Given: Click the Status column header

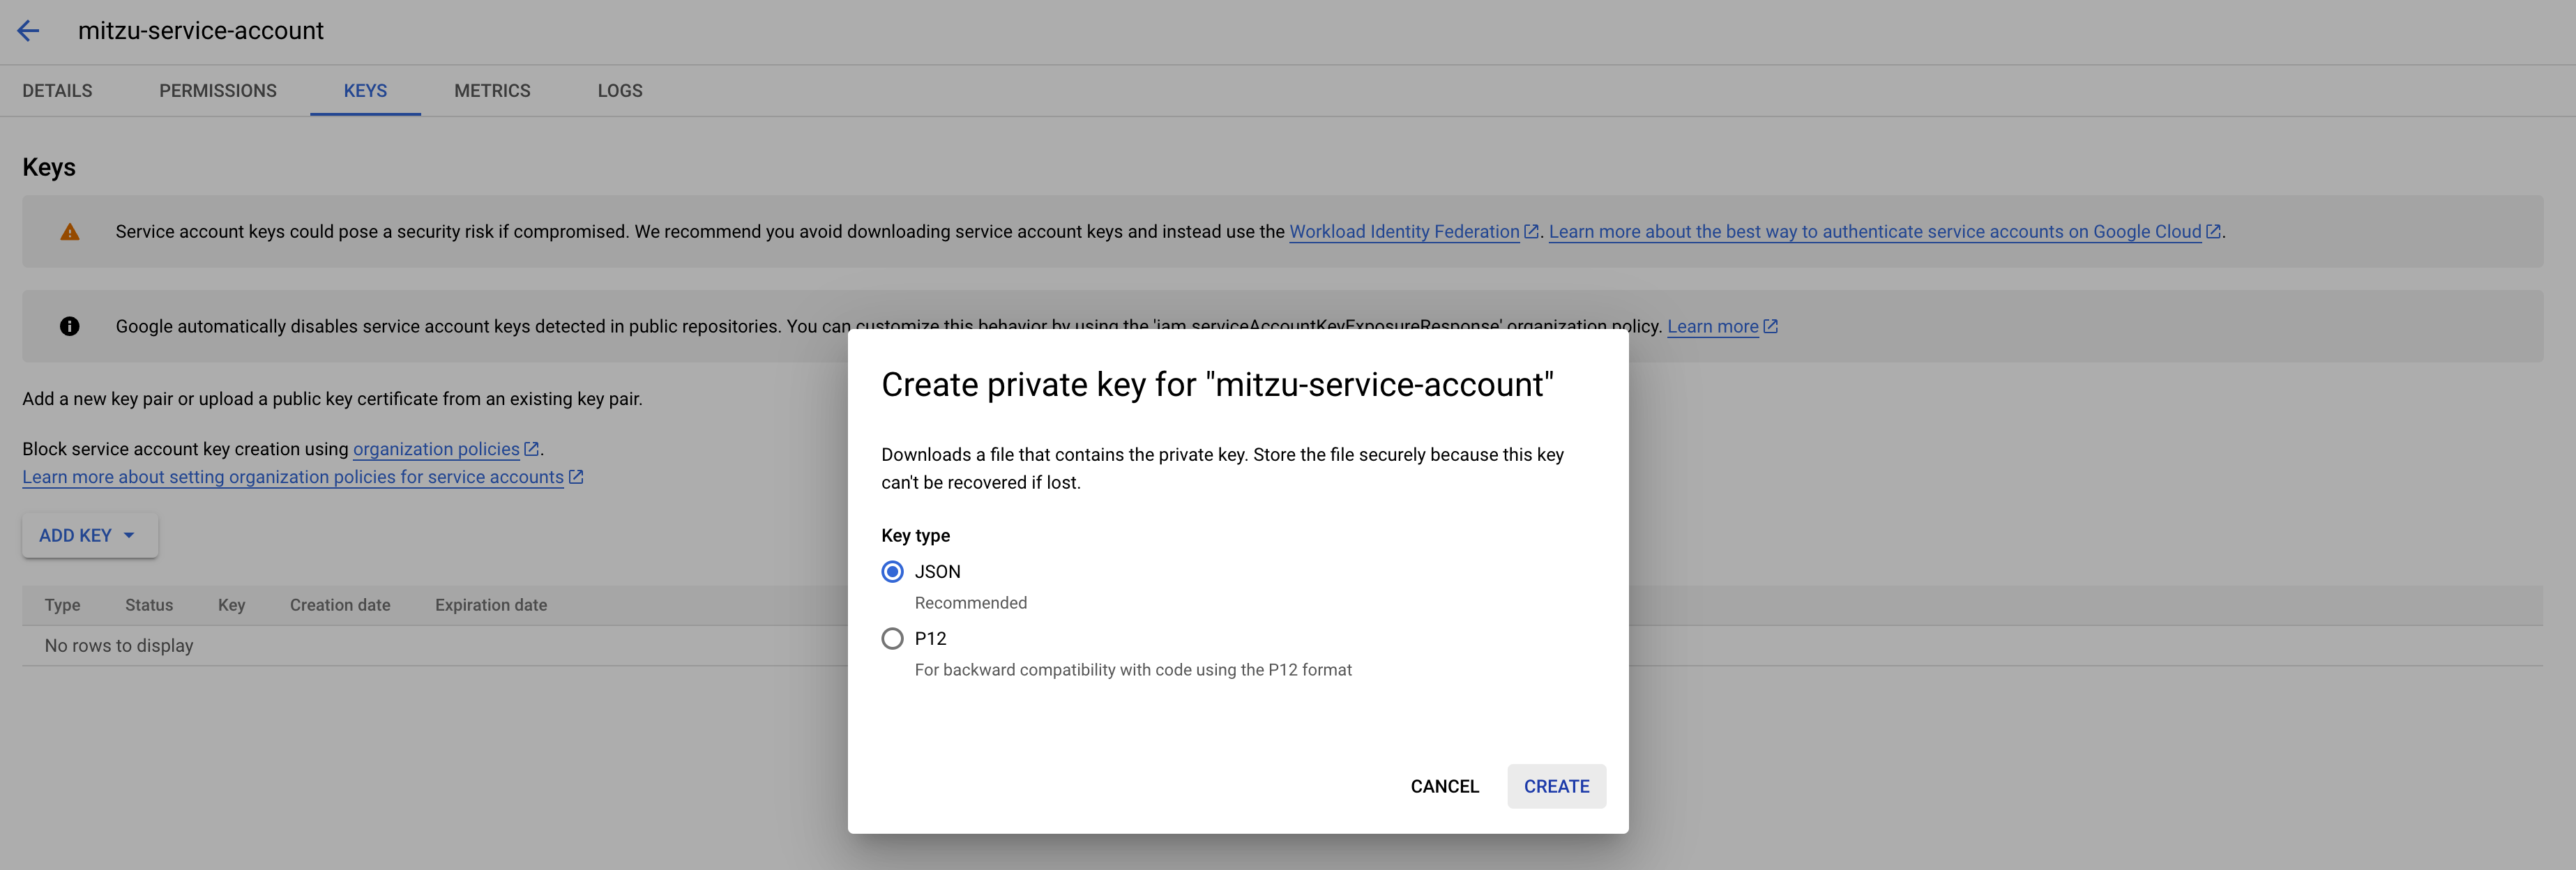Looking at the screenshot, I should (149, 605).
